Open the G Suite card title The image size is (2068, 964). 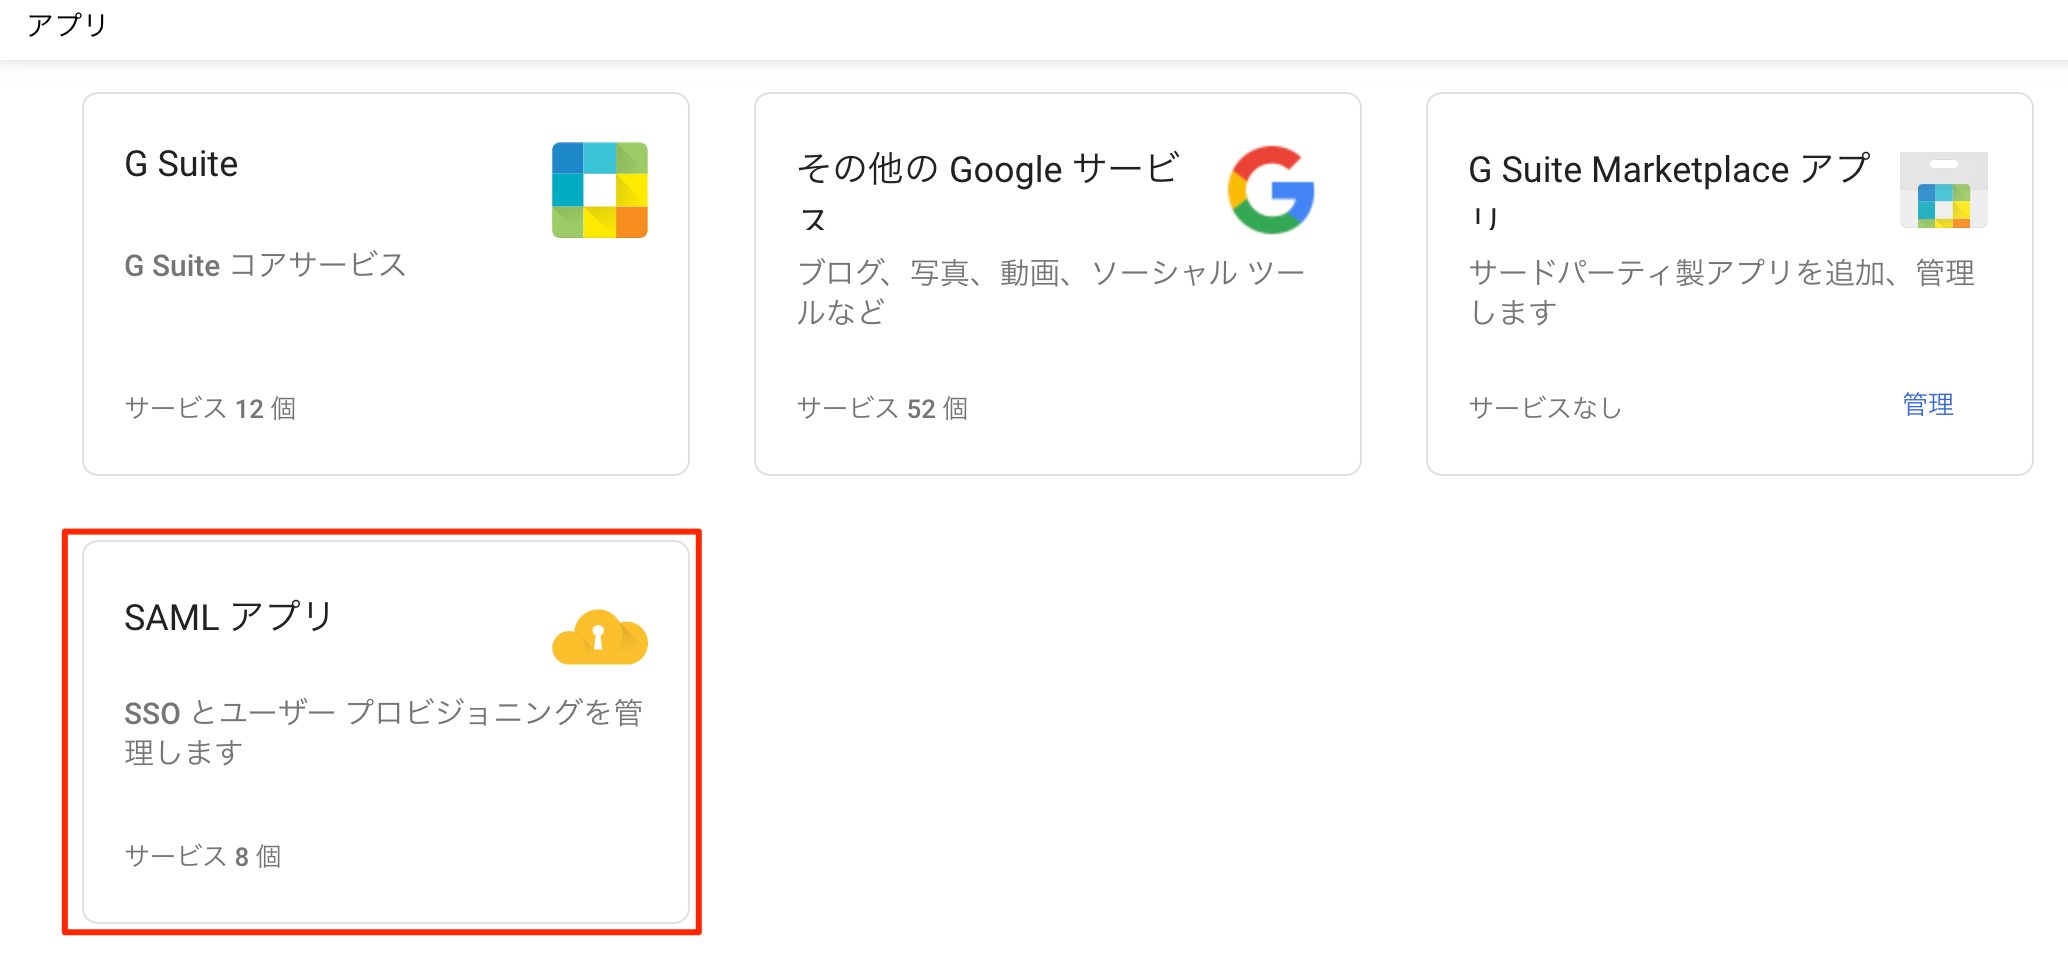tap(181, 164)
